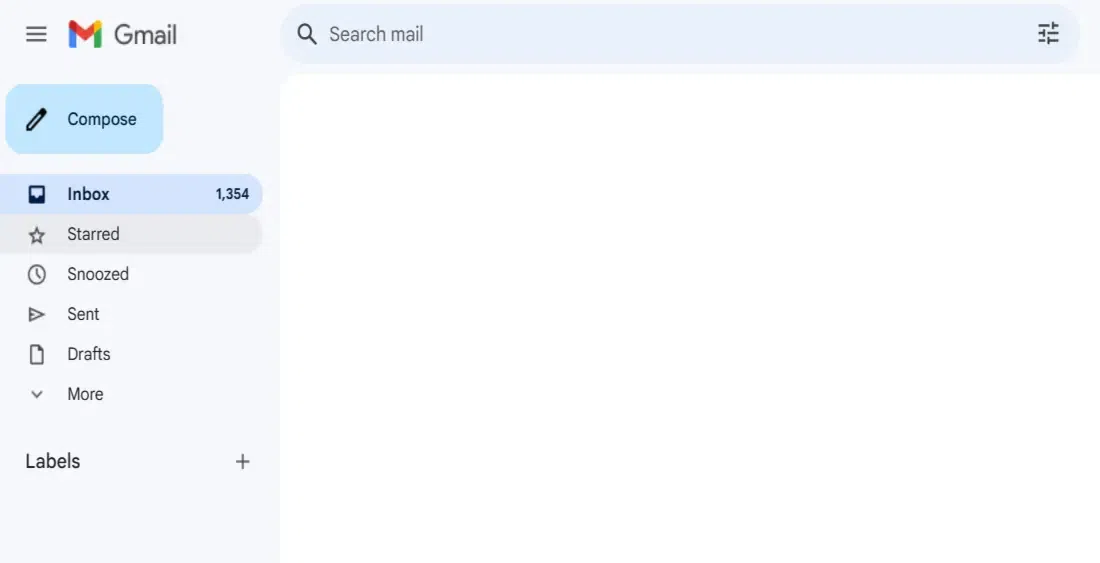Click the Compose button
The image size is (1100, 563).
coord(84,119)
